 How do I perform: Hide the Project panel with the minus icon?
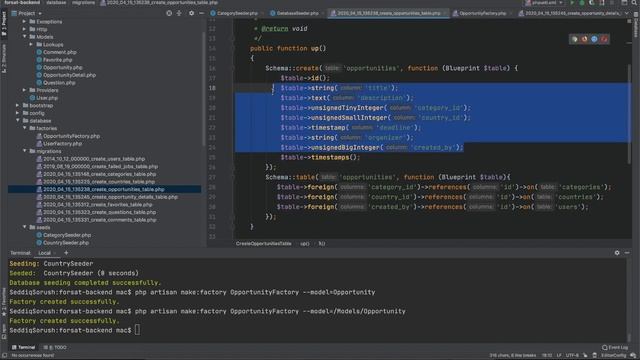click(x=201, y=13)
